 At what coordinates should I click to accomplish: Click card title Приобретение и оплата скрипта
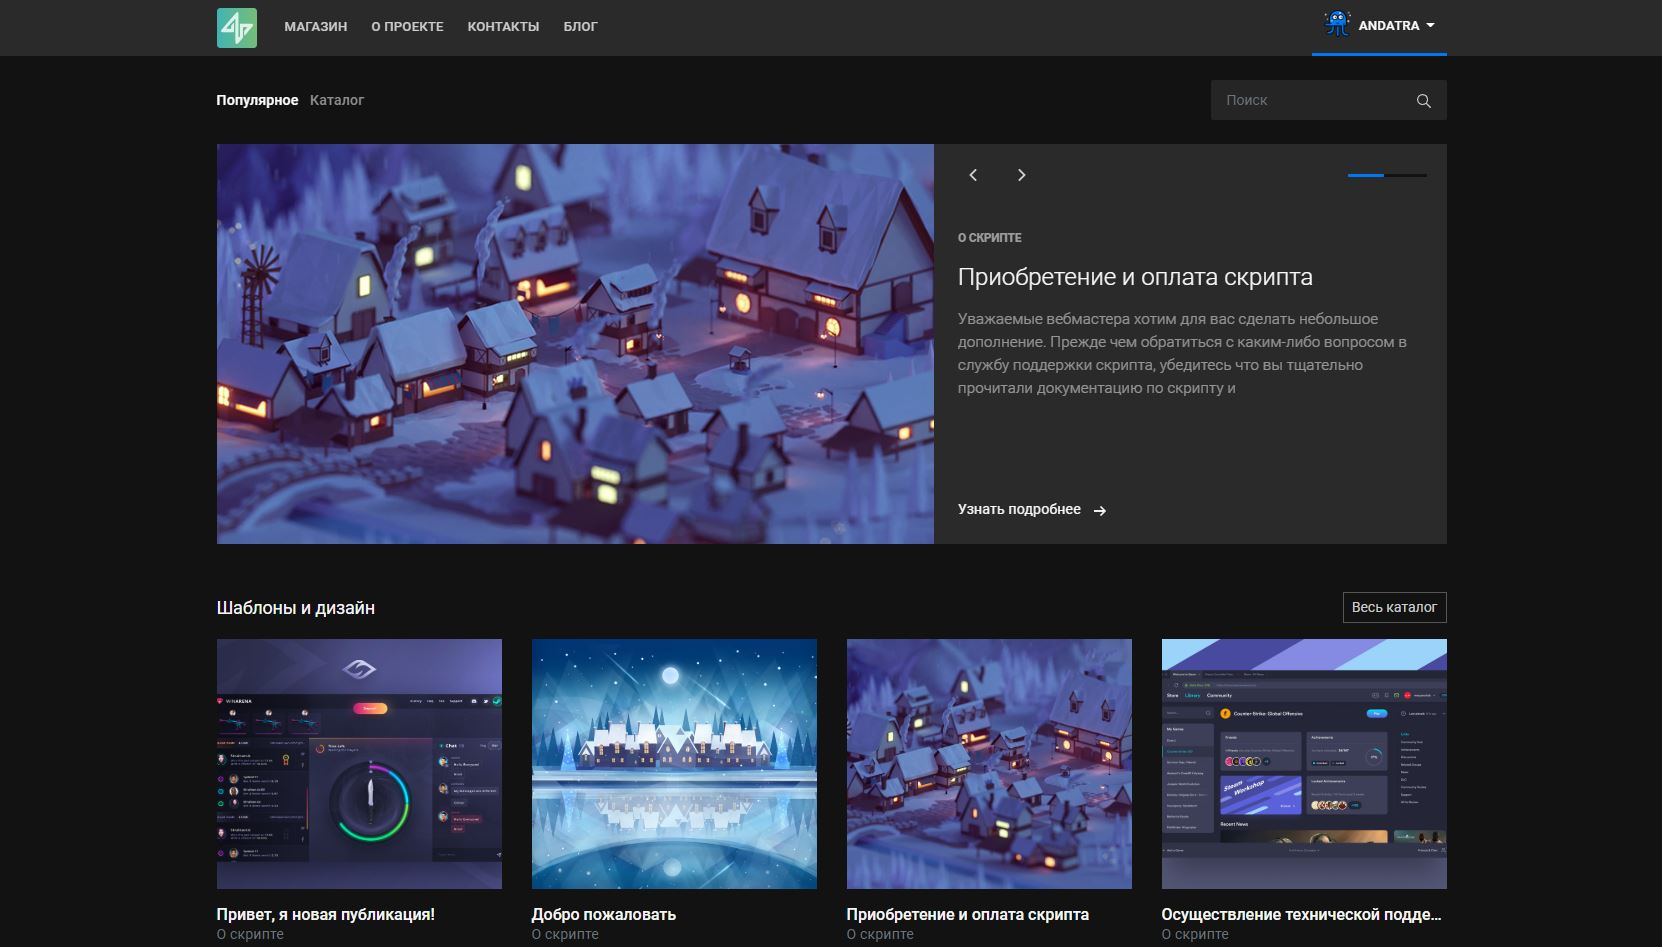click(968, 914)
